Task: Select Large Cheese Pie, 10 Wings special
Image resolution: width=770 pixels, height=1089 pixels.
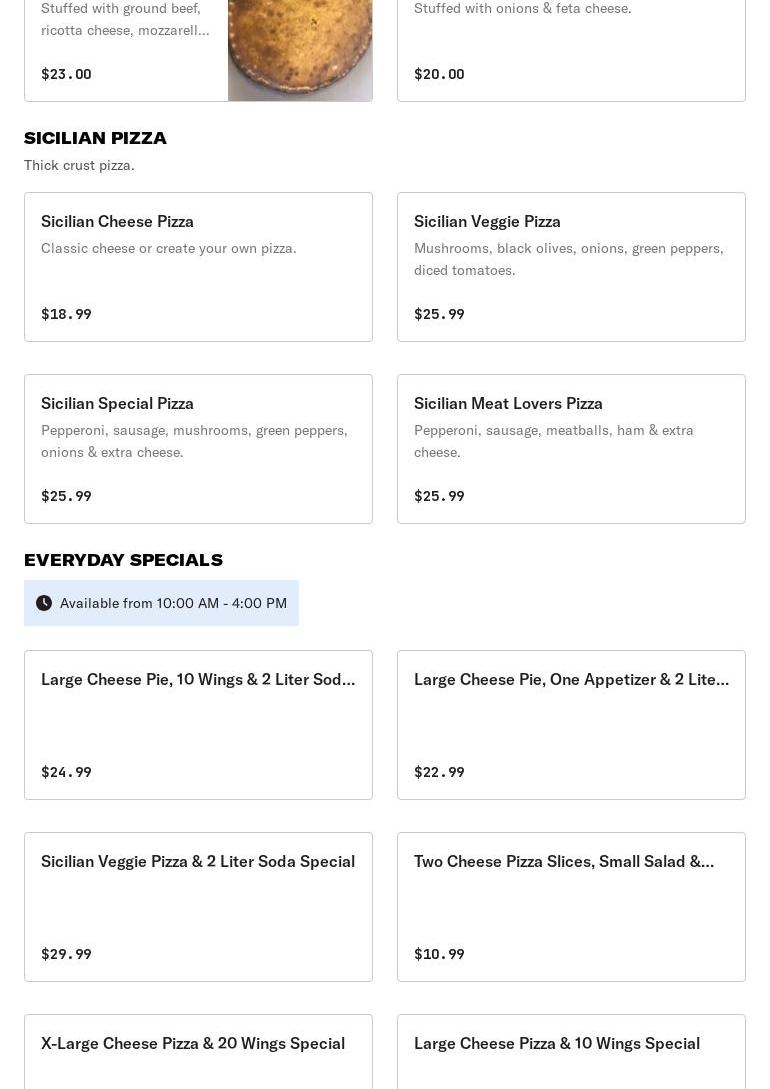Action: 198,725
